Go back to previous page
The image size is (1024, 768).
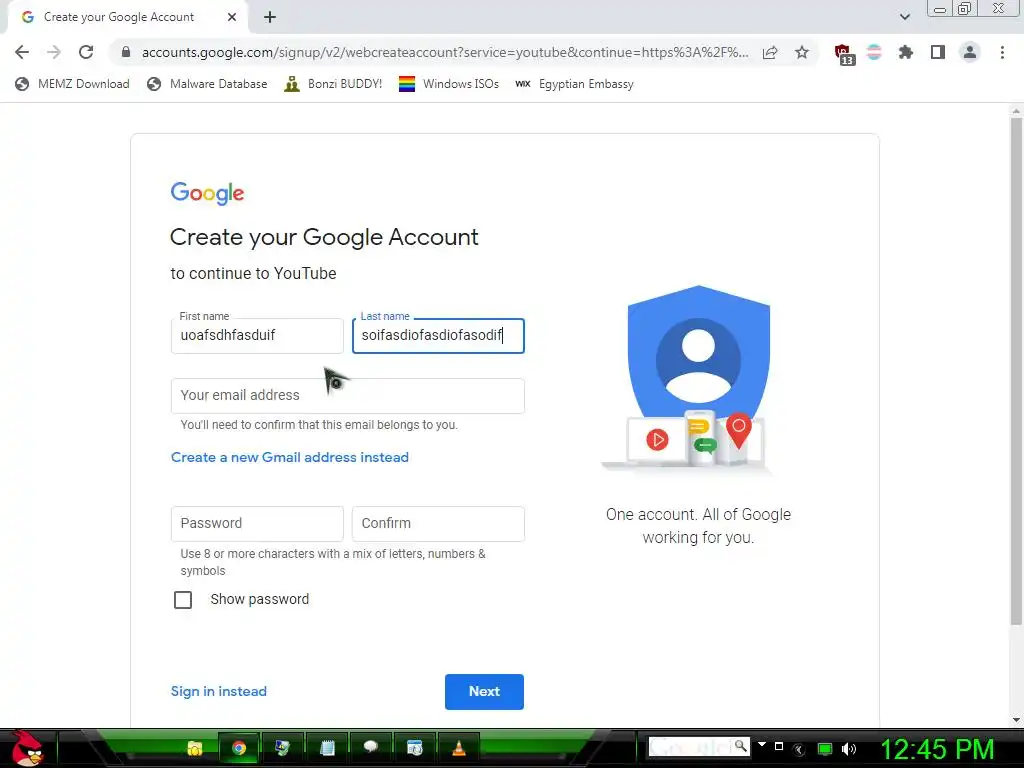[22, 52]
